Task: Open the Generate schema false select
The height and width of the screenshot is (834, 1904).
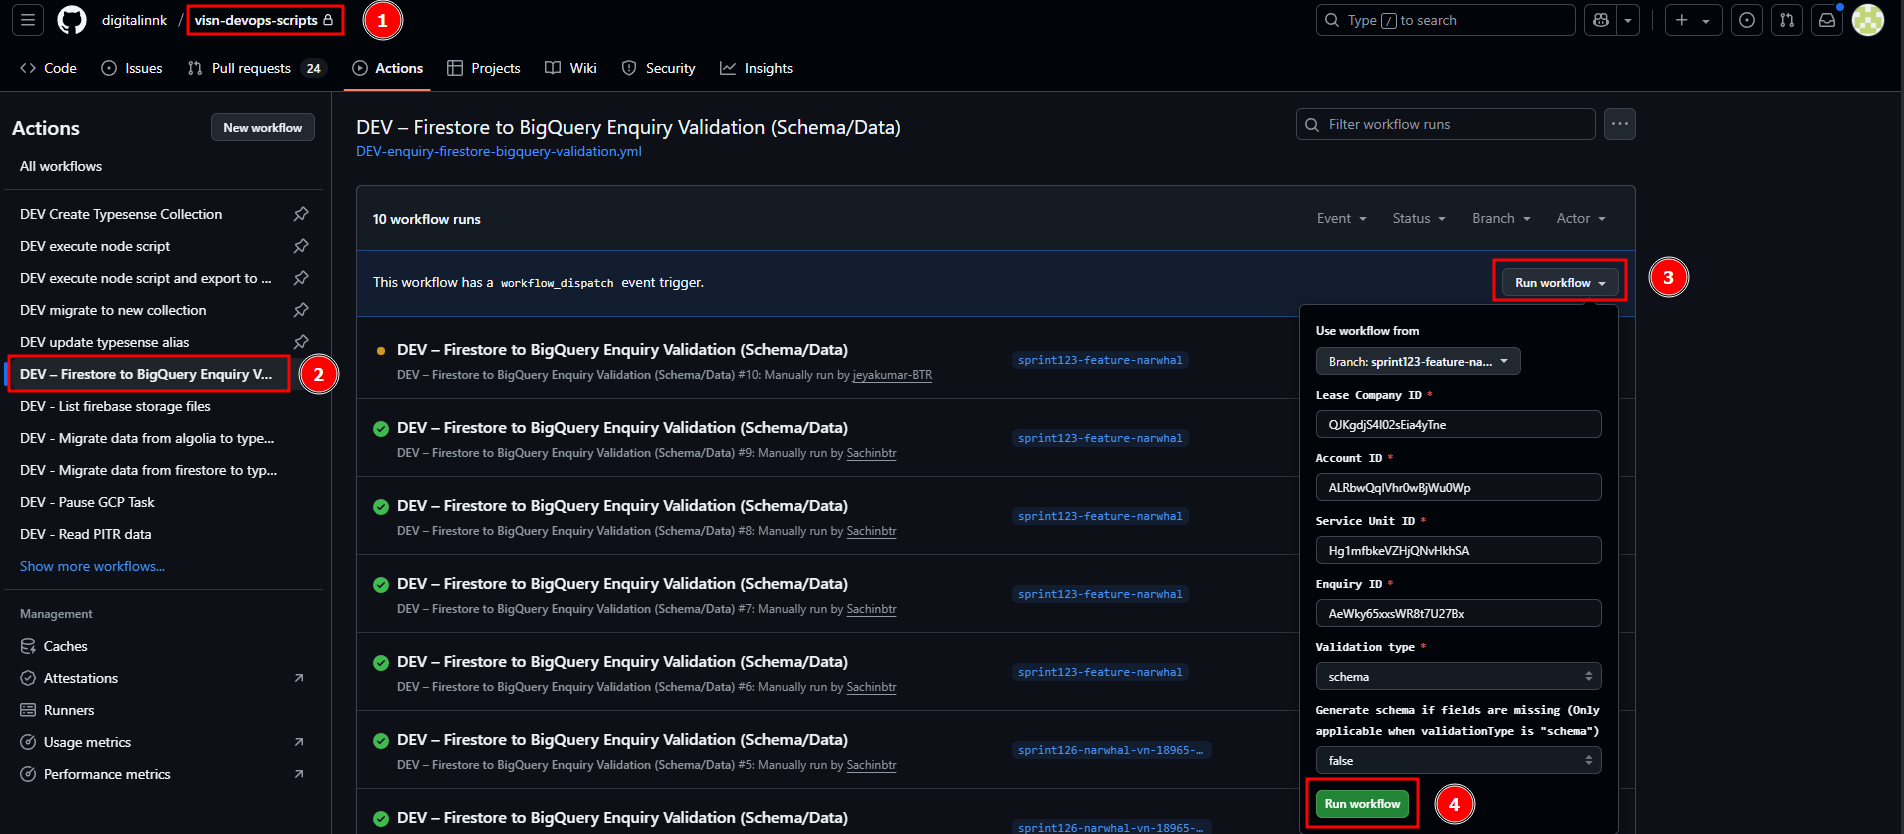Action: point(1458,760)
